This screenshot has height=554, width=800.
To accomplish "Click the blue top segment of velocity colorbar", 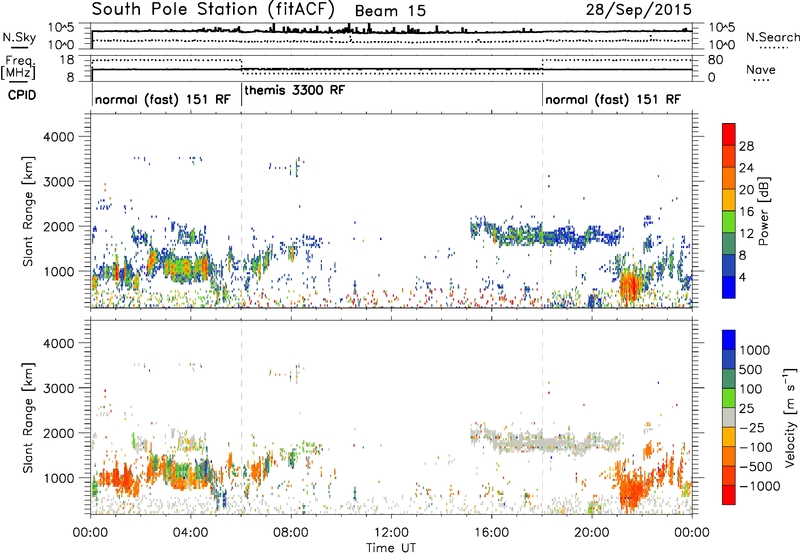I will [x=729, y=340].
